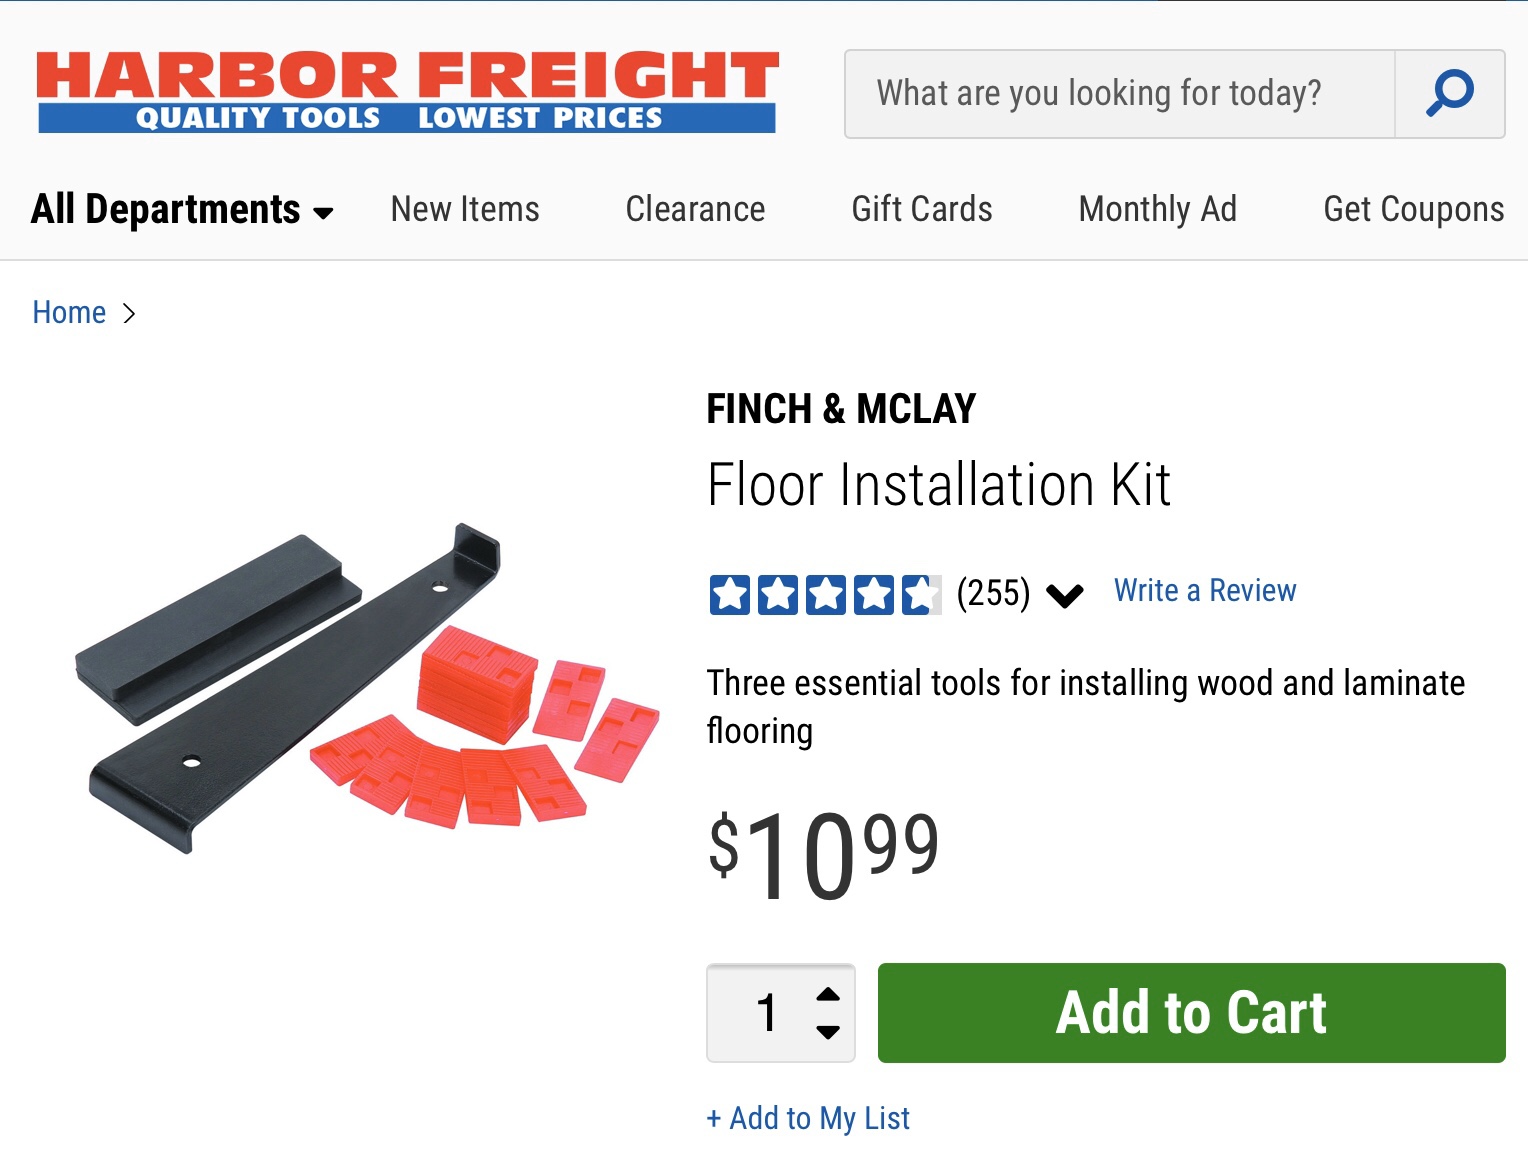Click the breadcrumb arrow after Home

tap(129, 314)
